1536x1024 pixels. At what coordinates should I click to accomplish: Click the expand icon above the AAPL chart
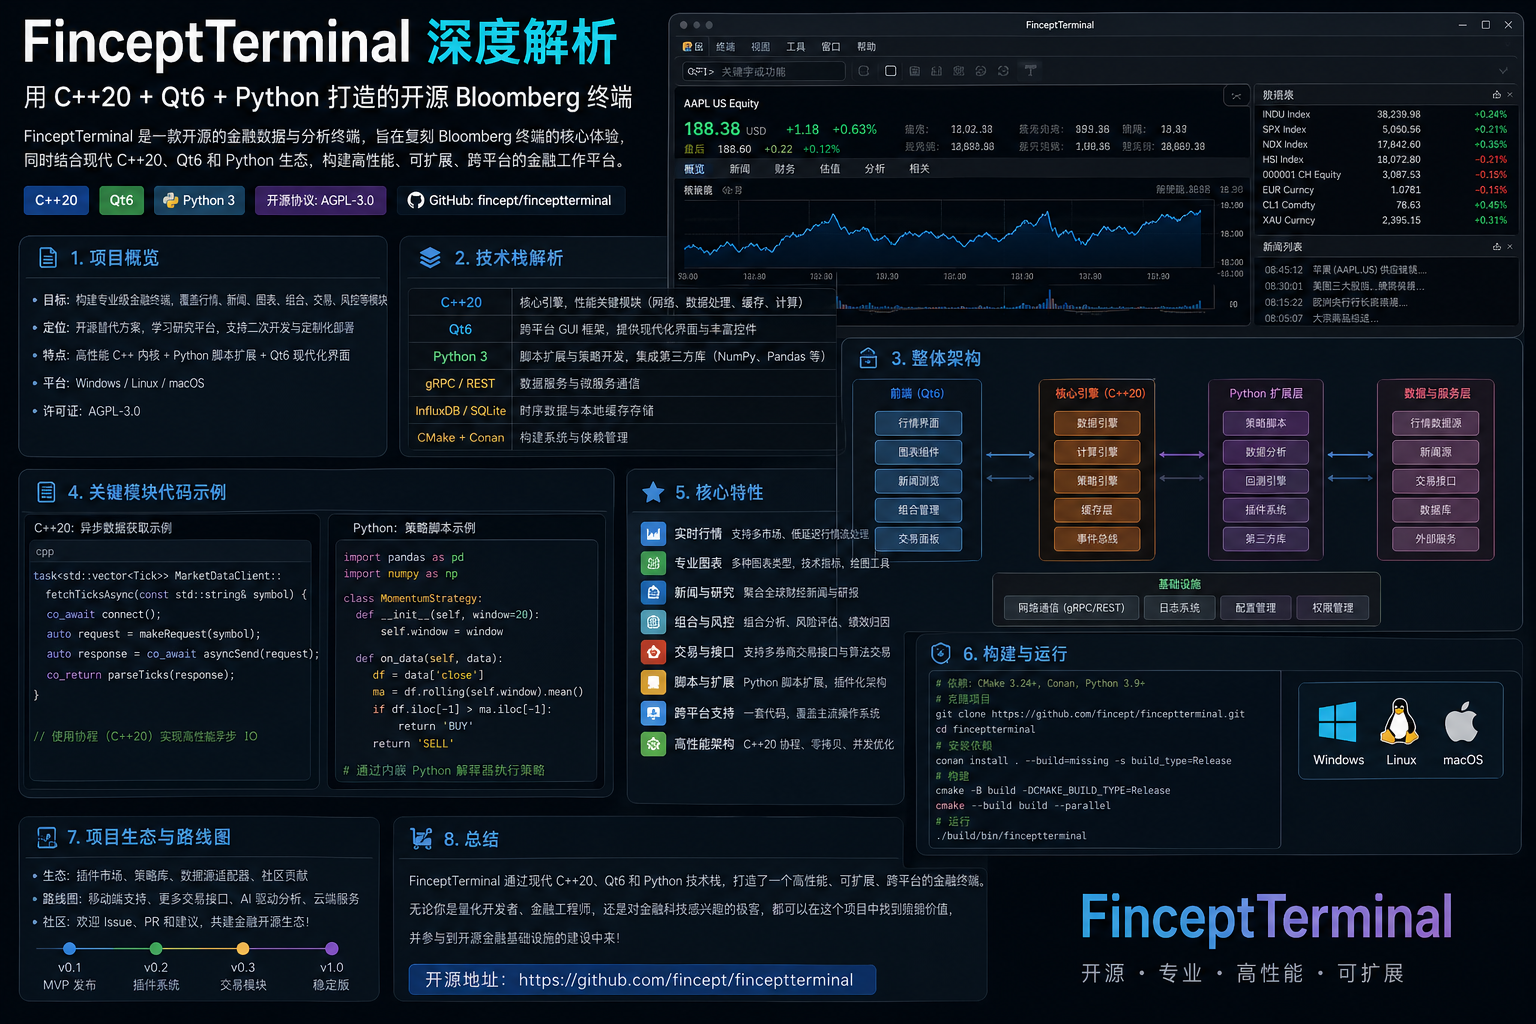click(1236, 96)
